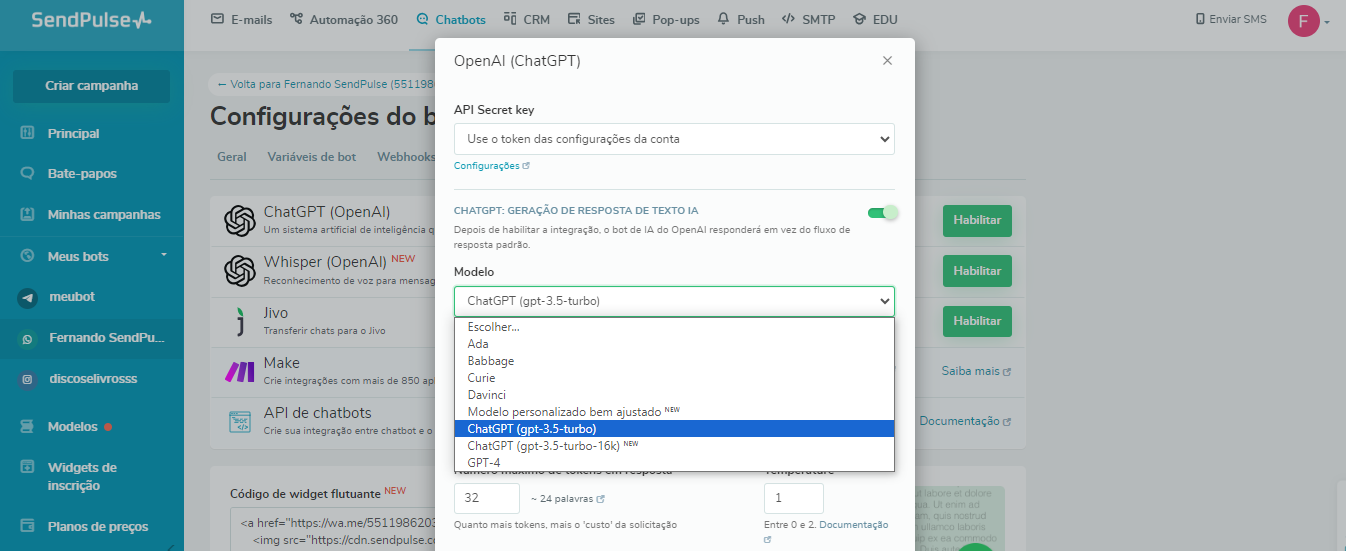Open the SMTP tab
1346x551 pixels.
click(808, 19)
